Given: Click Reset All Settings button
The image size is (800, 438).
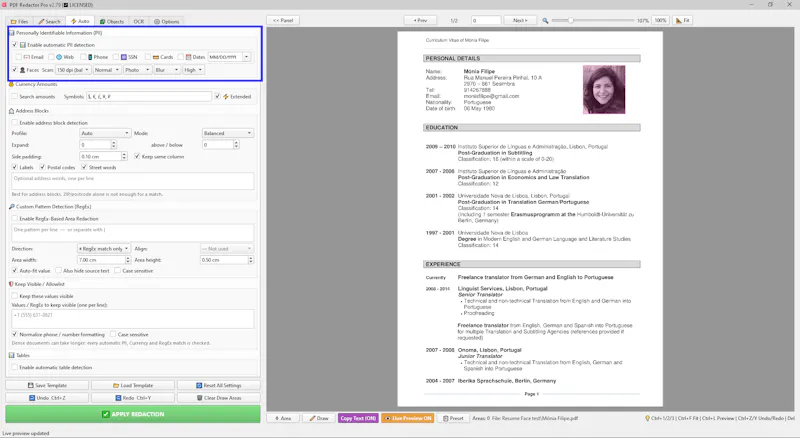Looking at the screenshot, I should click(x=218, y=385).
